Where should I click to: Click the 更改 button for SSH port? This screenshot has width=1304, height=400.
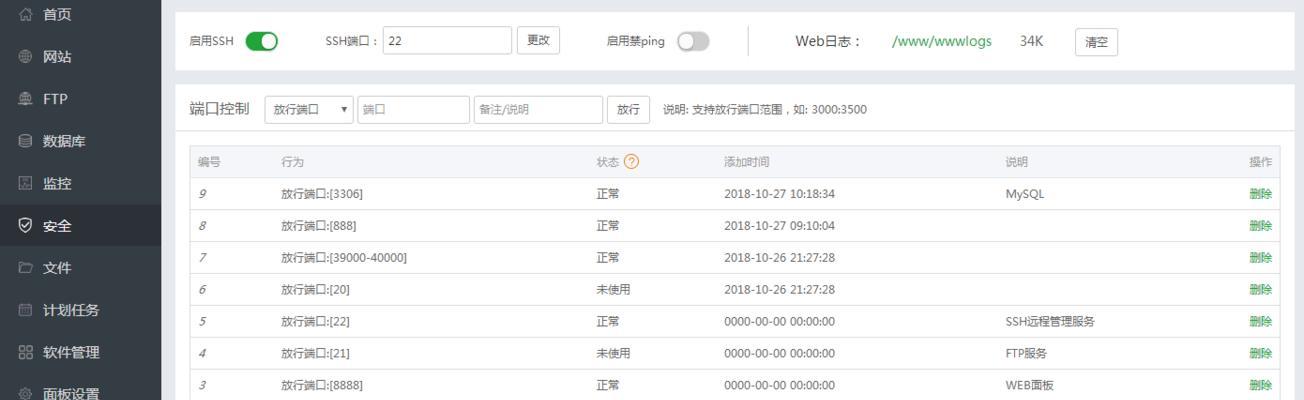pyautogui.click(x=538, y=40)
